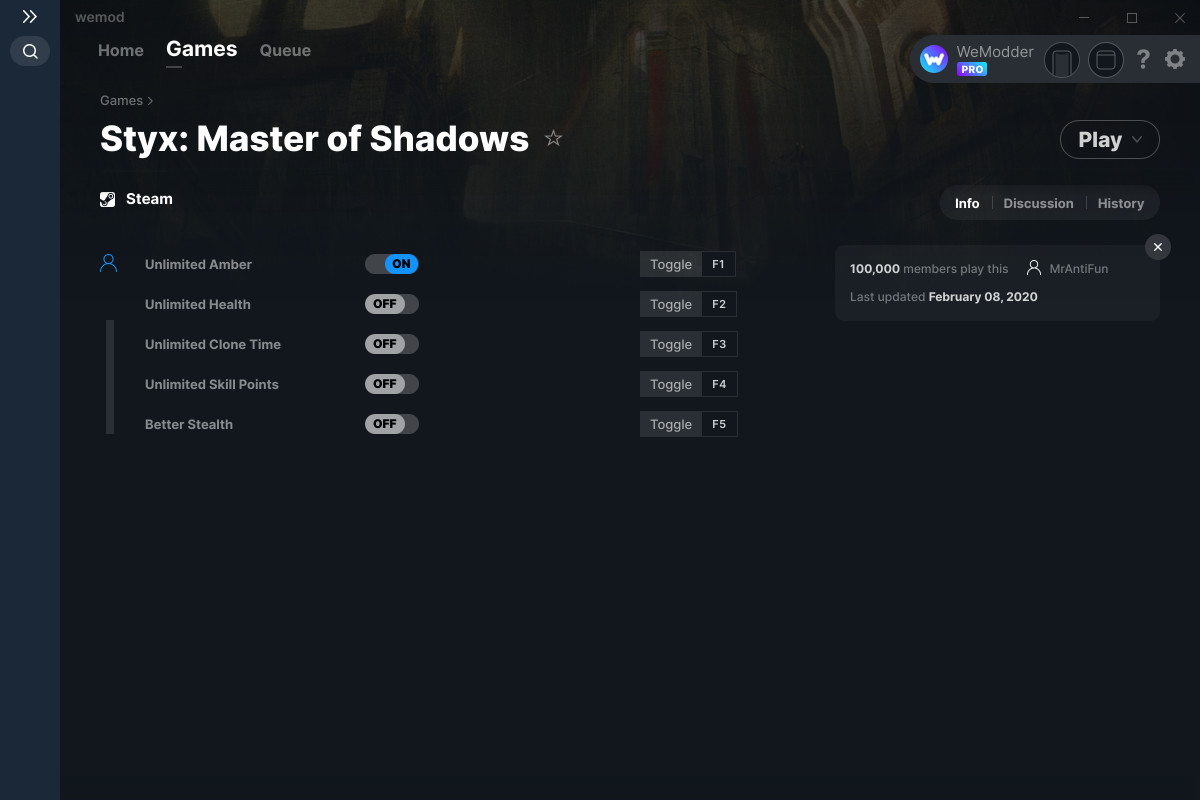The width and height of the screenshot is (1200, 800).
Task: Open search using the magnifier icon
Action: [30, 51]
